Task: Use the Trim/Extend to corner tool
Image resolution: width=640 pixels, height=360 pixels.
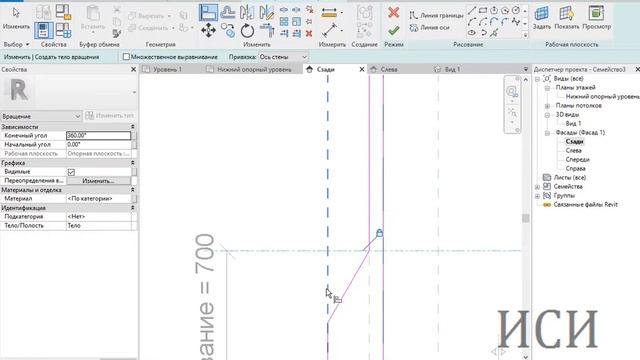Action: click(x=267, y=31)
